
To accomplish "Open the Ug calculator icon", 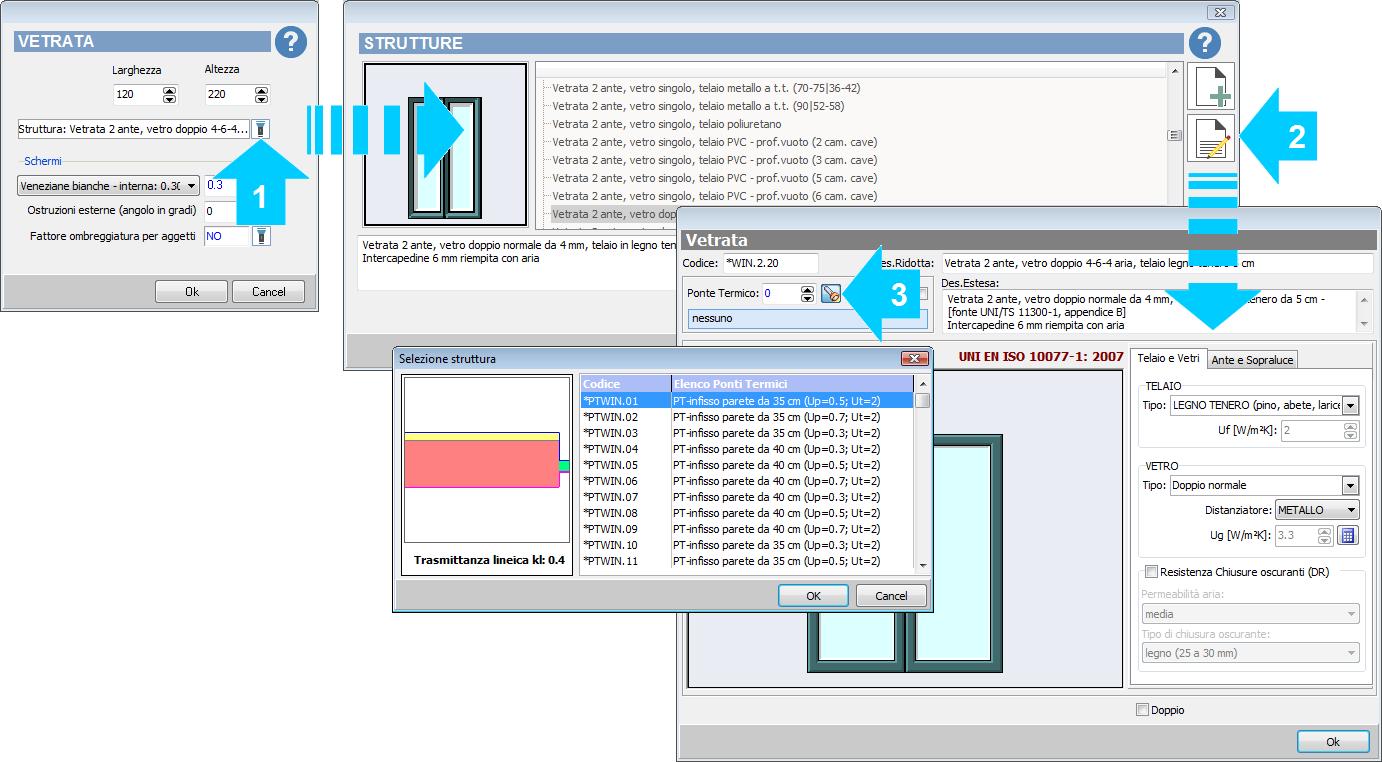I will (x=1348, y=535).
